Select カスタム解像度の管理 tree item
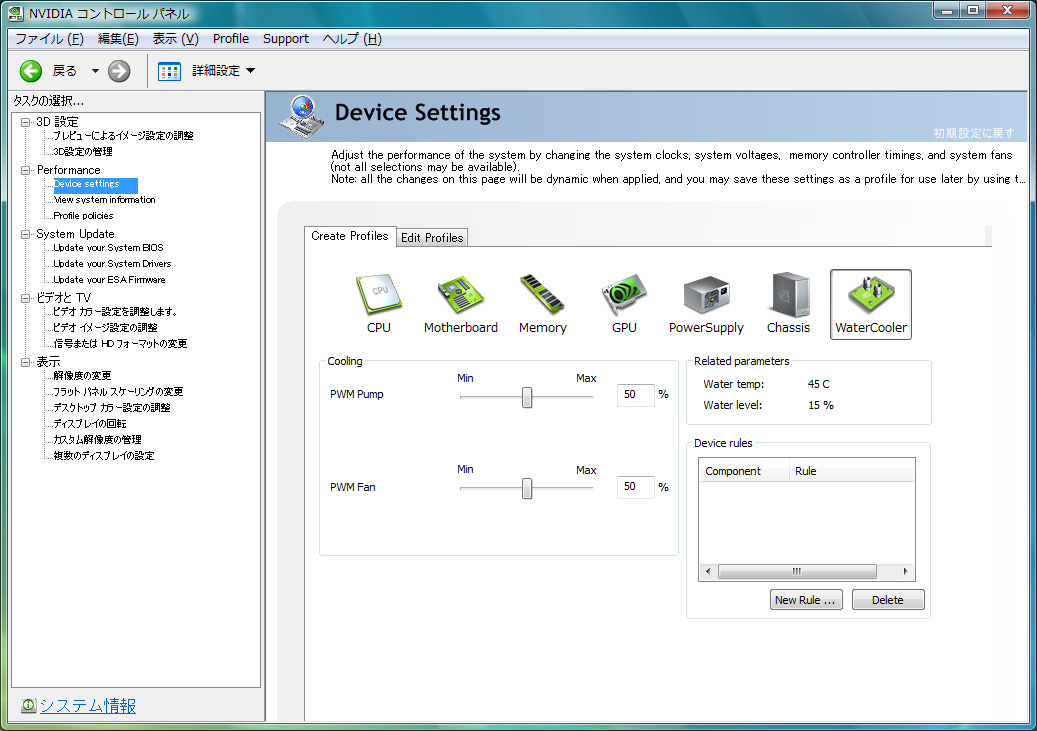1037x731 pixels. 97,439
